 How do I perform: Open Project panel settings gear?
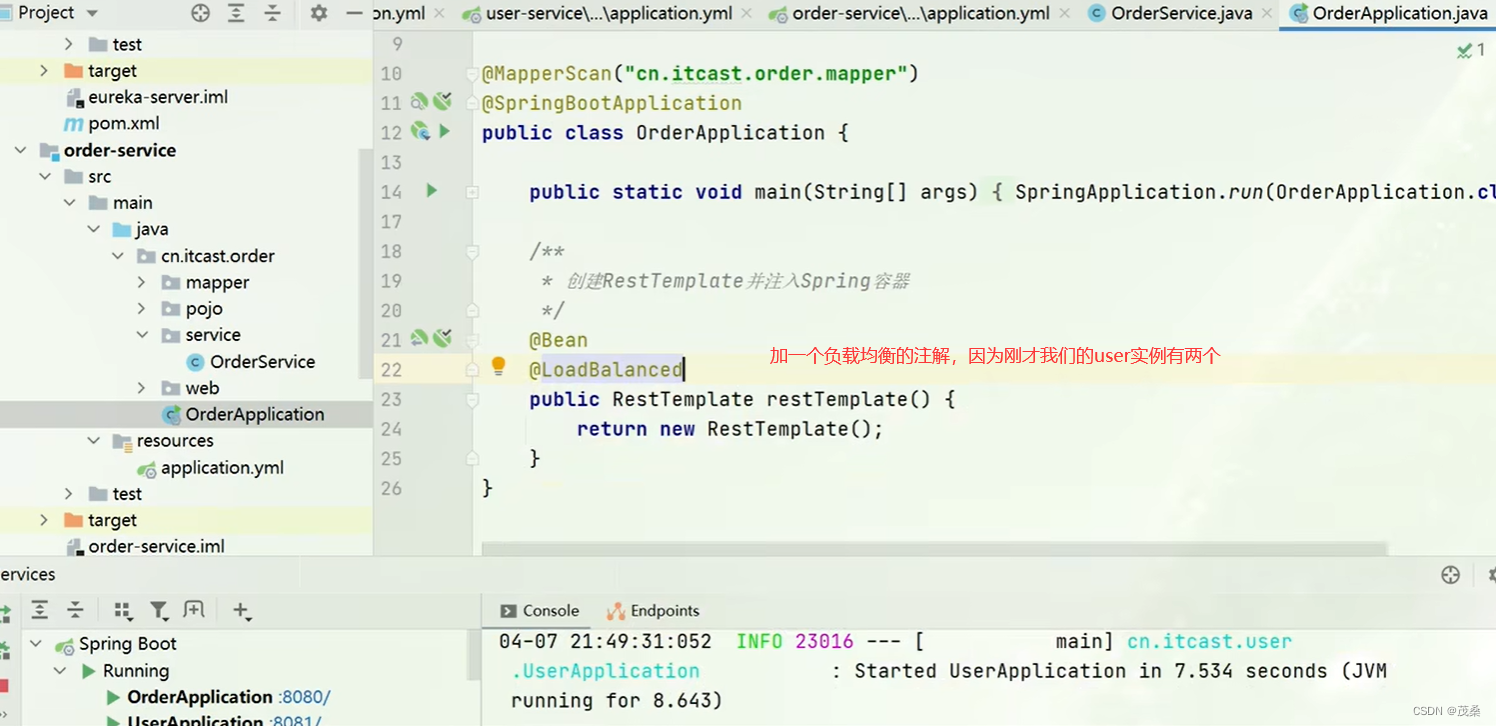(x=318, y=13)
